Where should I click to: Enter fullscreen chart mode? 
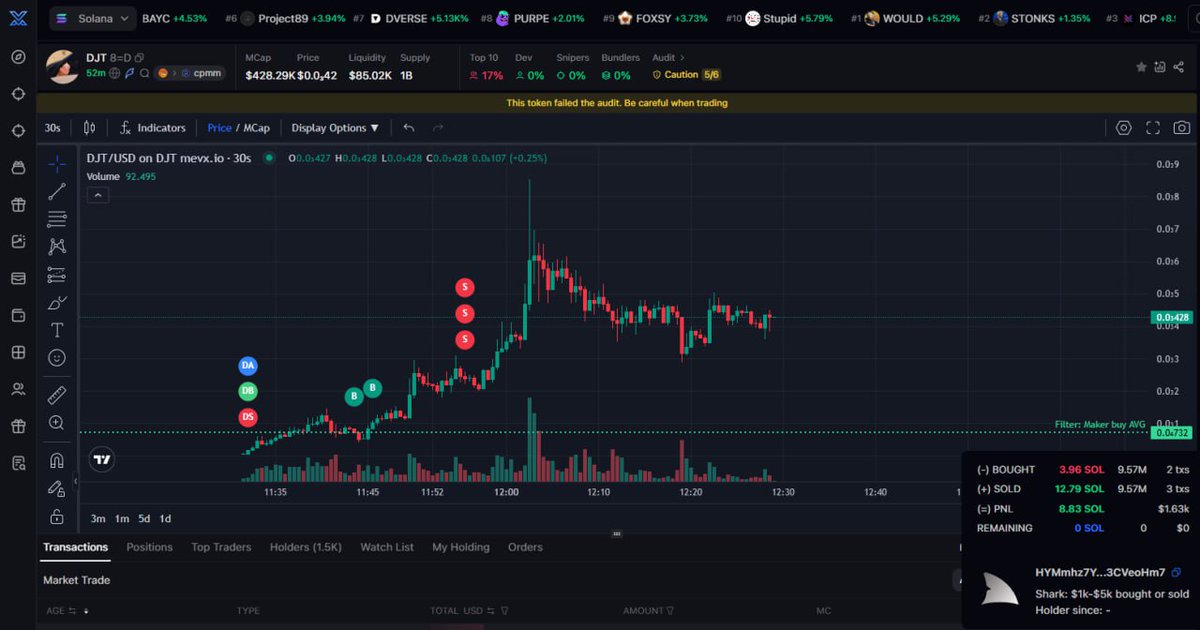point(1153,128)
